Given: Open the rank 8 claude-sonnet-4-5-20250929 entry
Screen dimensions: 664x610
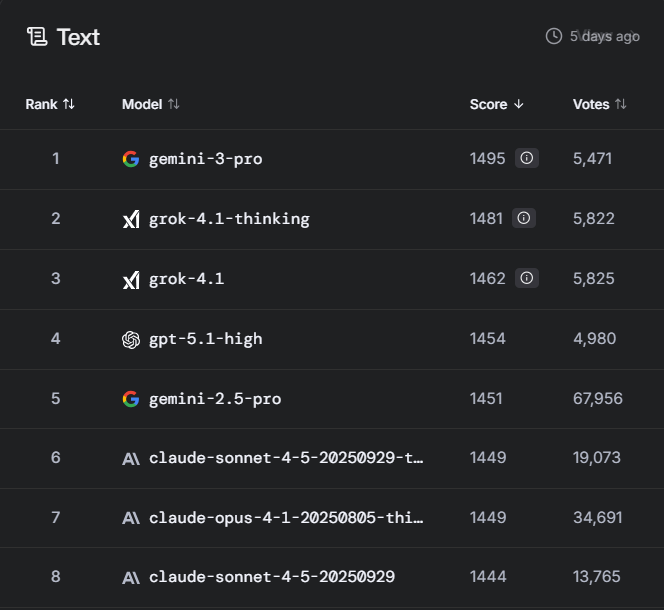Looking at the screenshot, I should pos(272,577).
